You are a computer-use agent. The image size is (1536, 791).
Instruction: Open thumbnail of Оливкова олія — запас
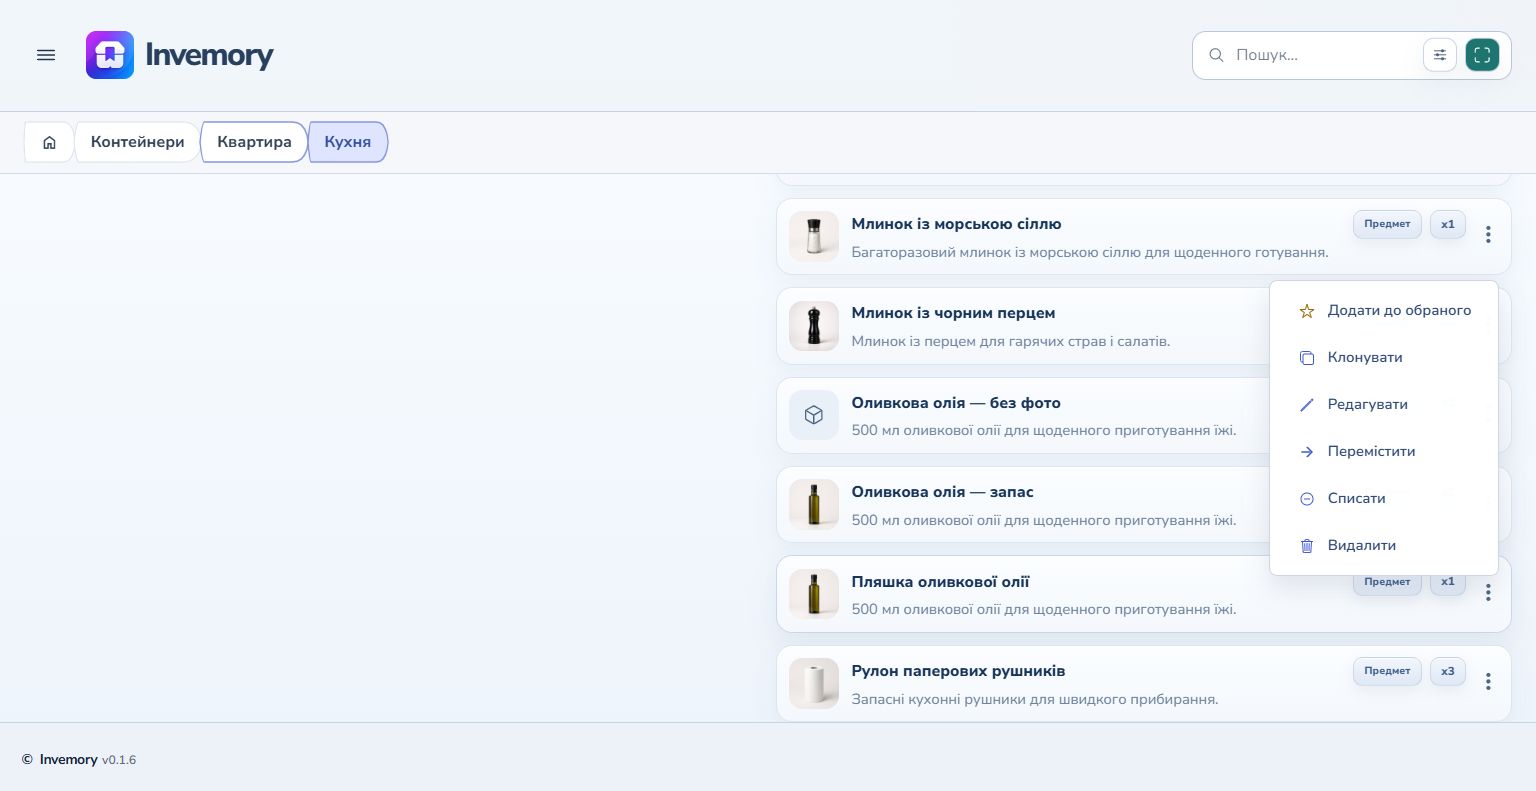[x=814, y=504]
